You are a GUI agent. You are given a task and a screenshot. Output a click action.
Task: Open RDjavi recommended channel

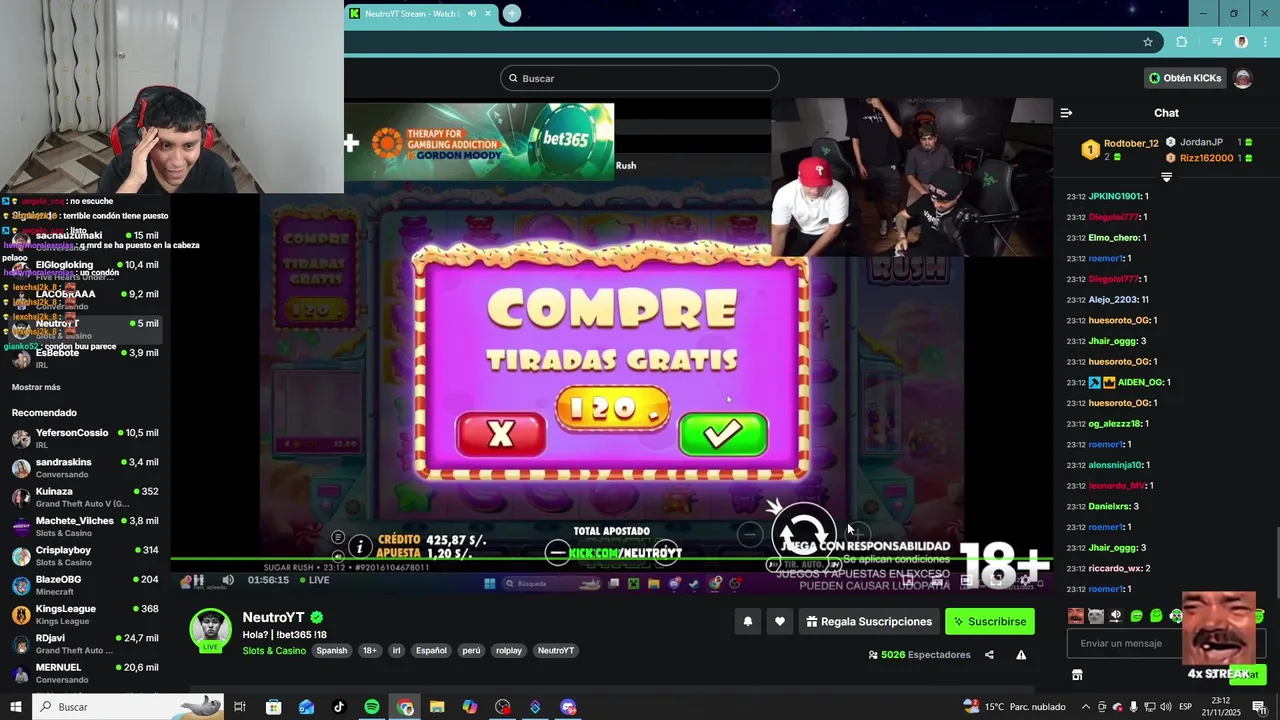[85, 644]
